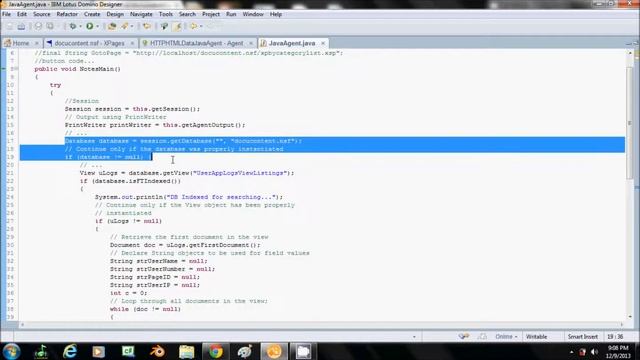The width and height of the screenshot is (640, 360).
Task: Open the Tools menu
Action: coord(166,14)
